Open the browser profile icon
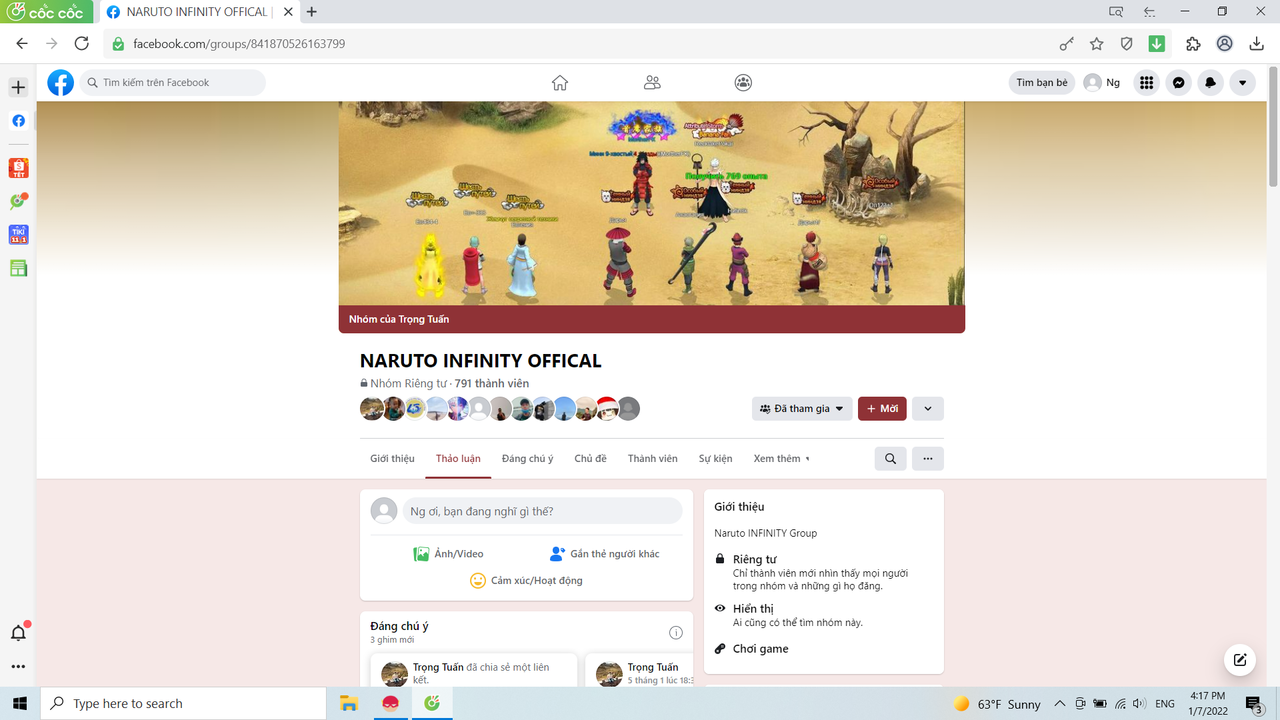1280x720 pixels. [x=1224, y=44]
